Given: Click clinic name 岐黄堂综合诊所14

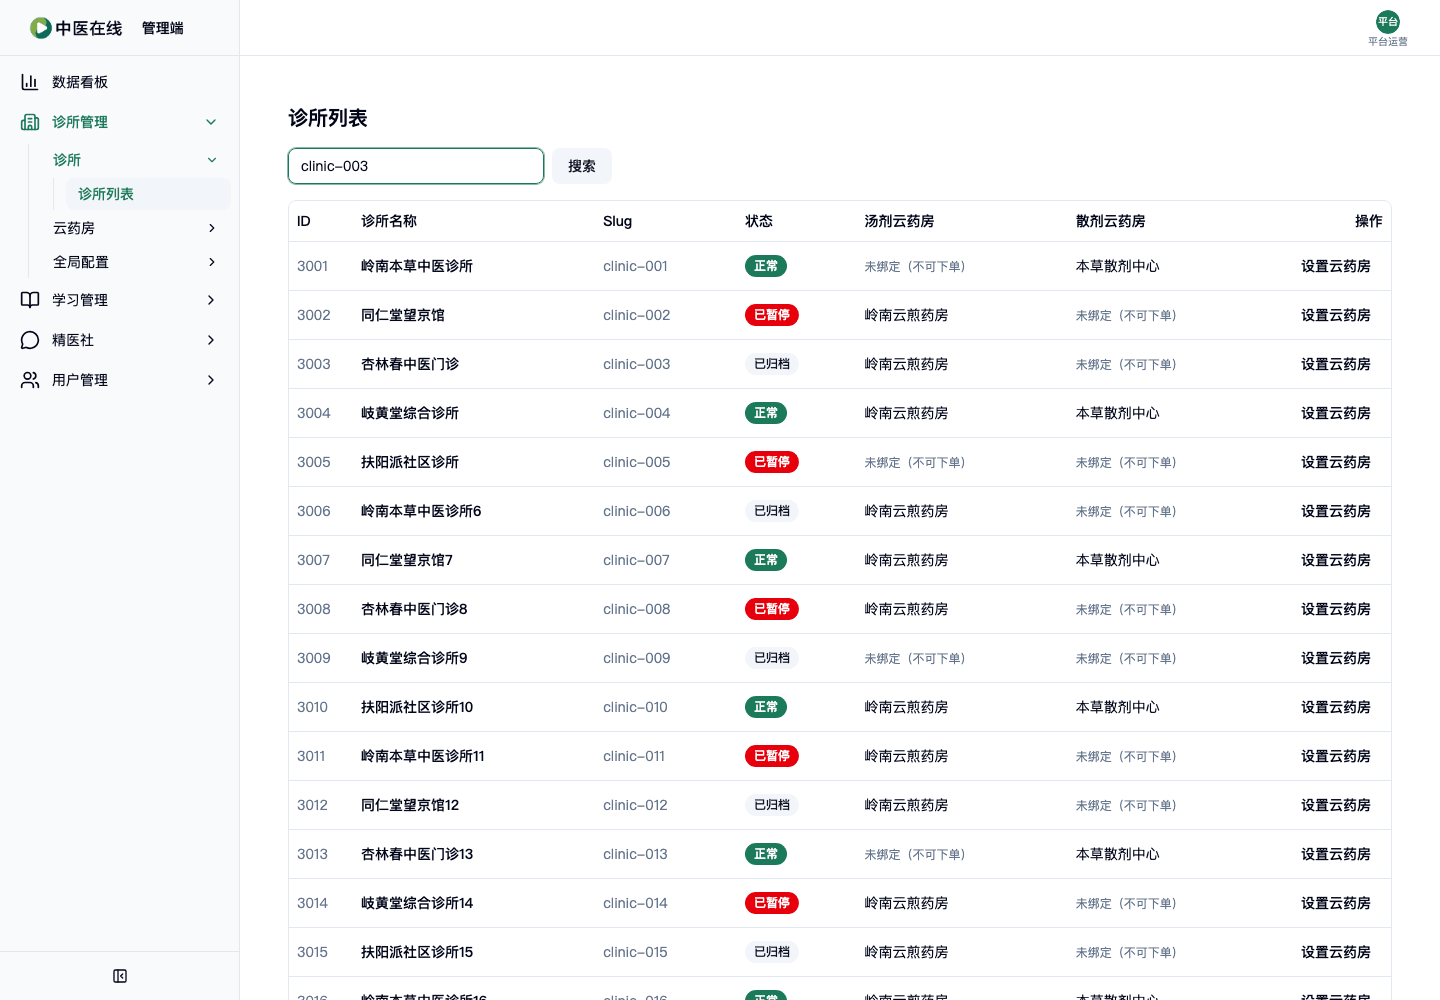Looking at the screenshot, I should click(x=417, y=903).
